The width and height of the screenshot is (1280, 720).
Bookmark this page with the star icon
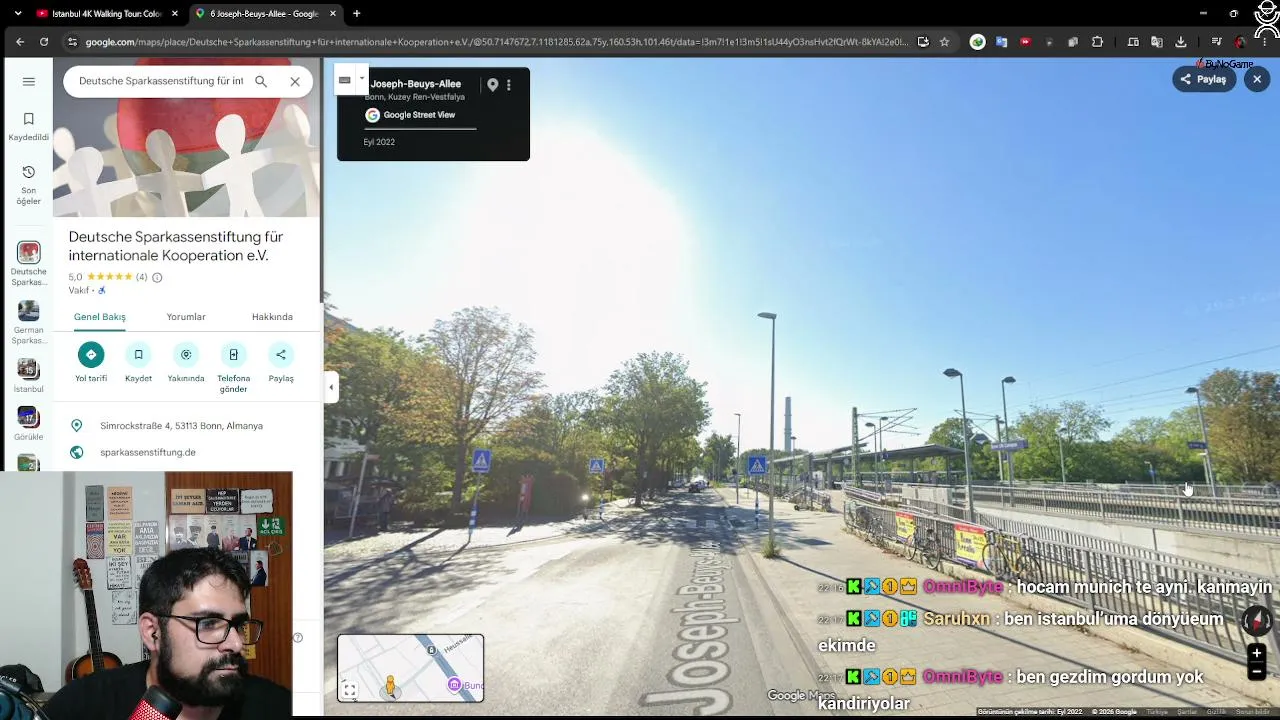944,42
